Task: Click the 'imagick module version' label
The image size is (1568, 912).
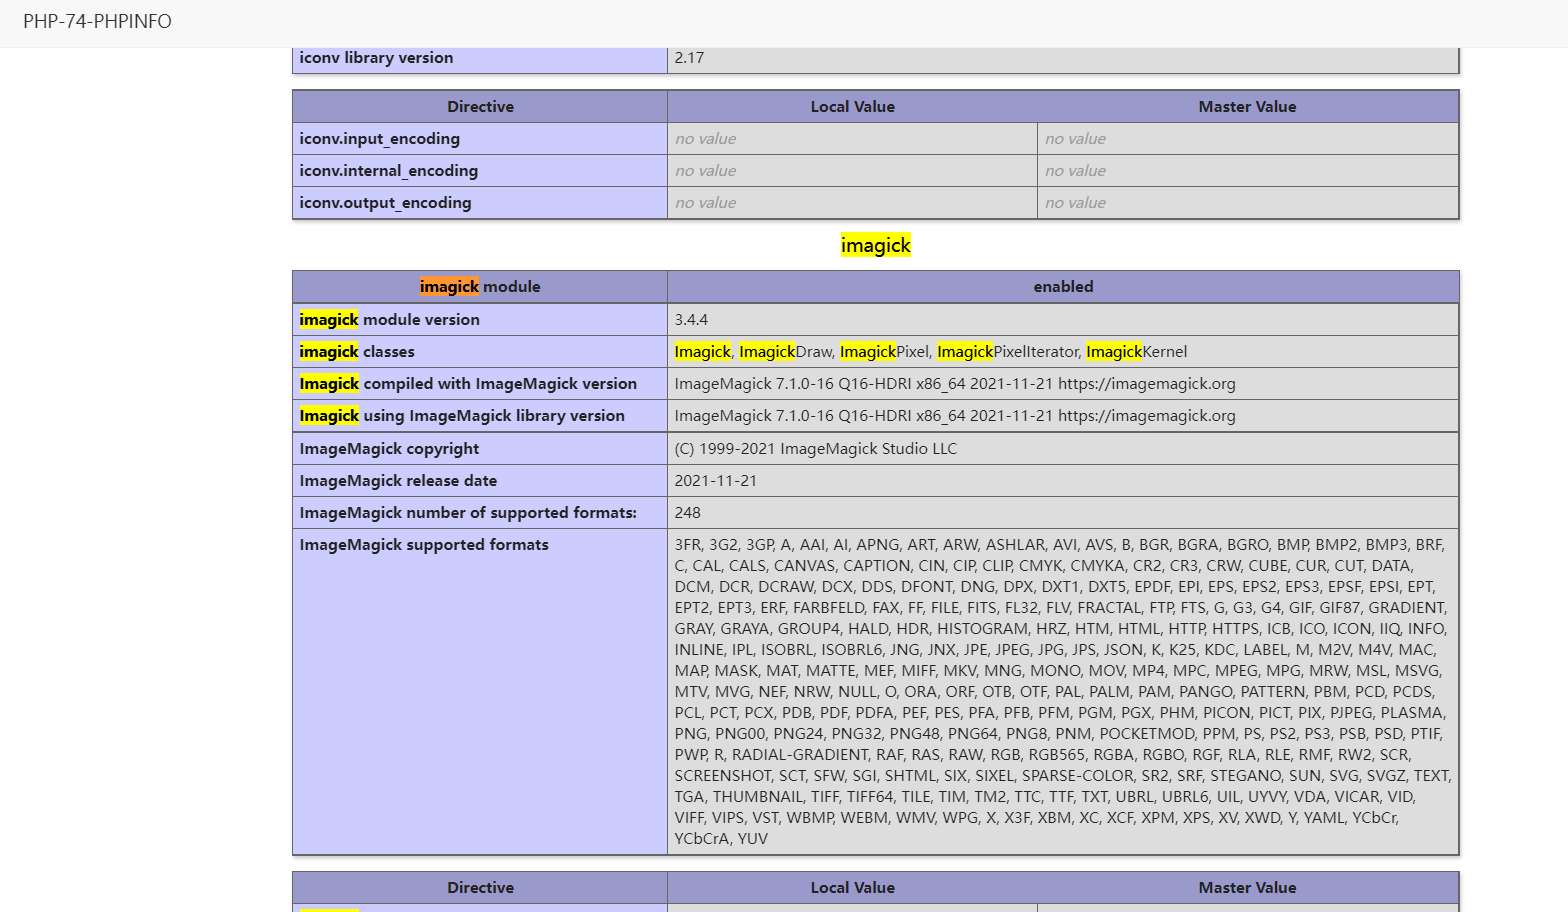Action: tap(389, 320)
